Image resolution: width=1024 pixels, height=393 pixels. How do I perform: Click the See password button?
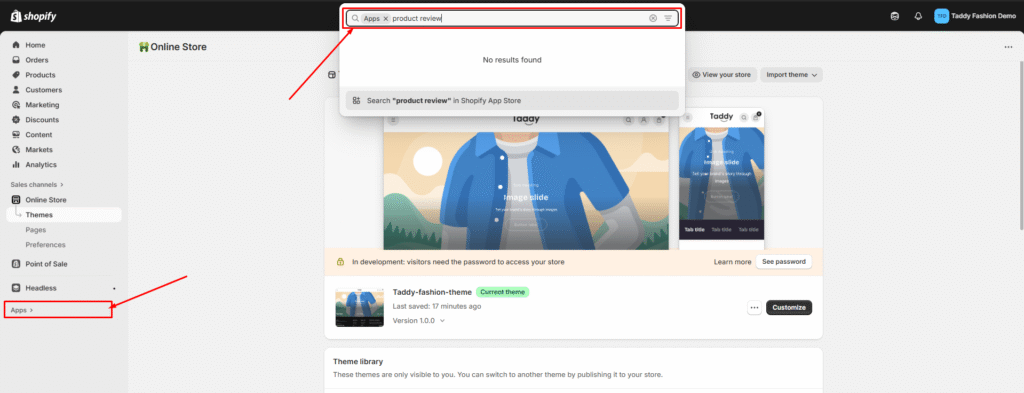point(784,262)
